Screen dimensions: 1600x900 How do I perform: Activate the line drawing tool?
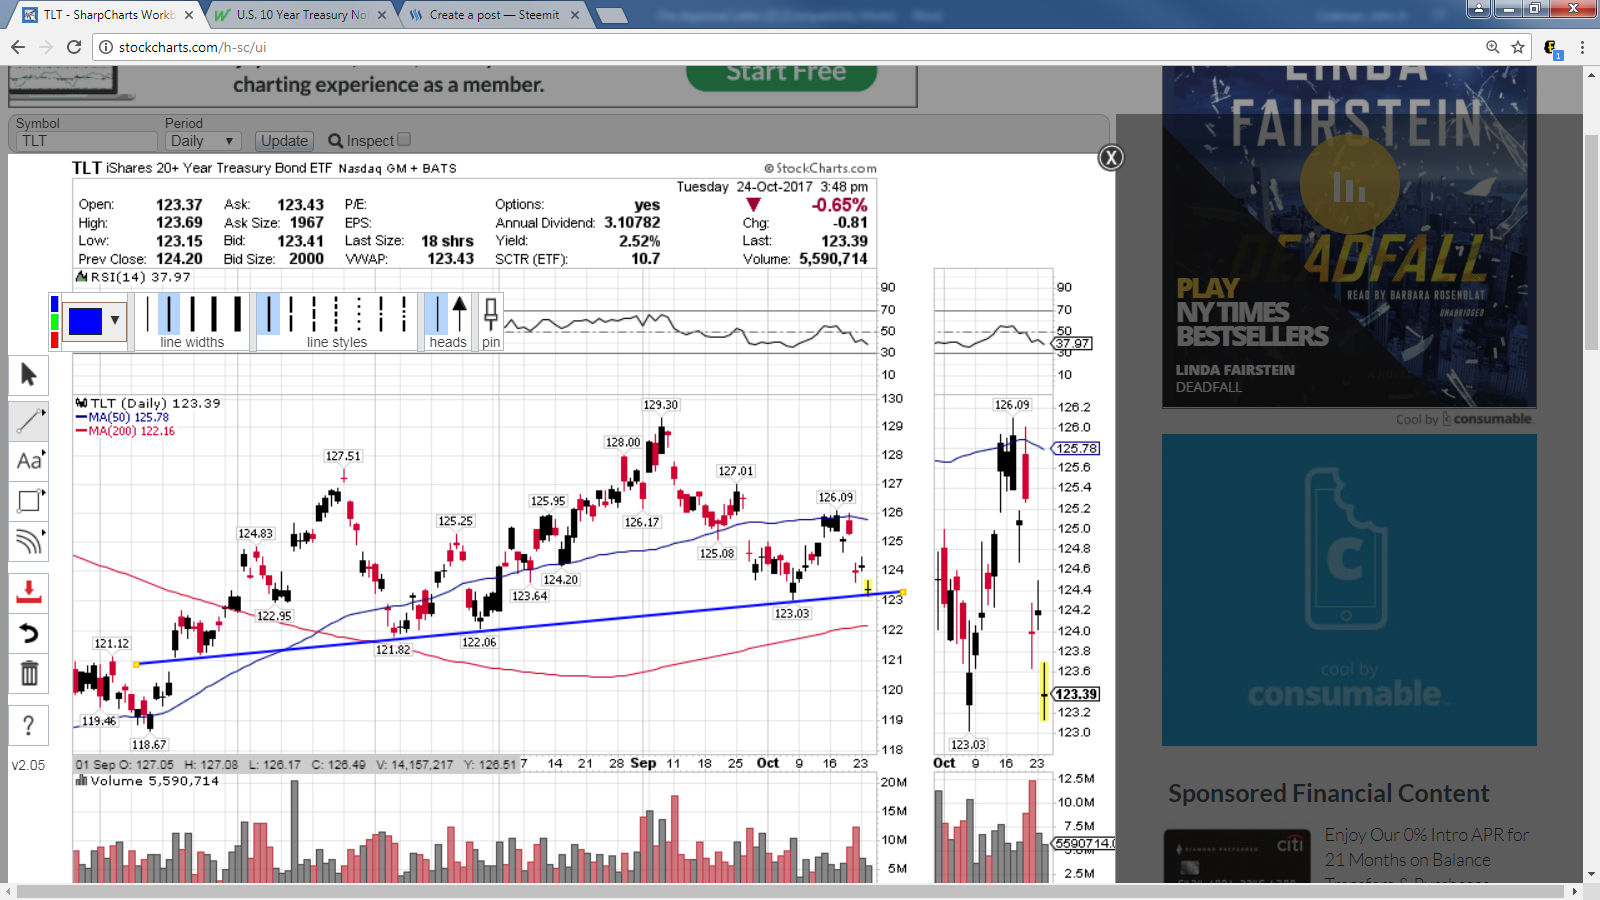pos(29,420)
